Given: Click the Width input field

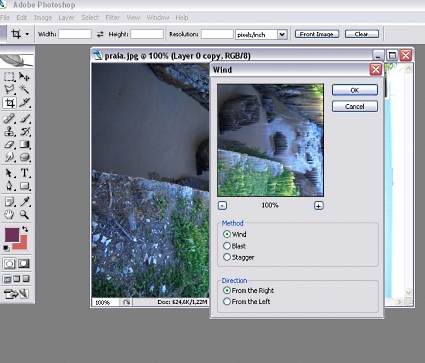Looking at the screenshot, I should click(x=75, y=34).
